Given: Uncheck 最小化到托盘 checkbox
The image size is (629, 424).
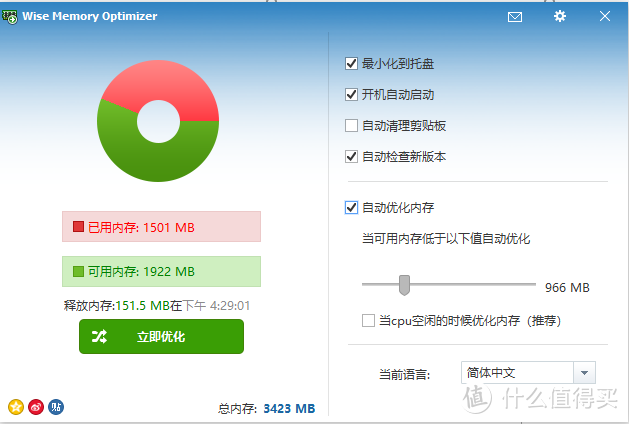Looking at the screenshot, I should [351, 63].
